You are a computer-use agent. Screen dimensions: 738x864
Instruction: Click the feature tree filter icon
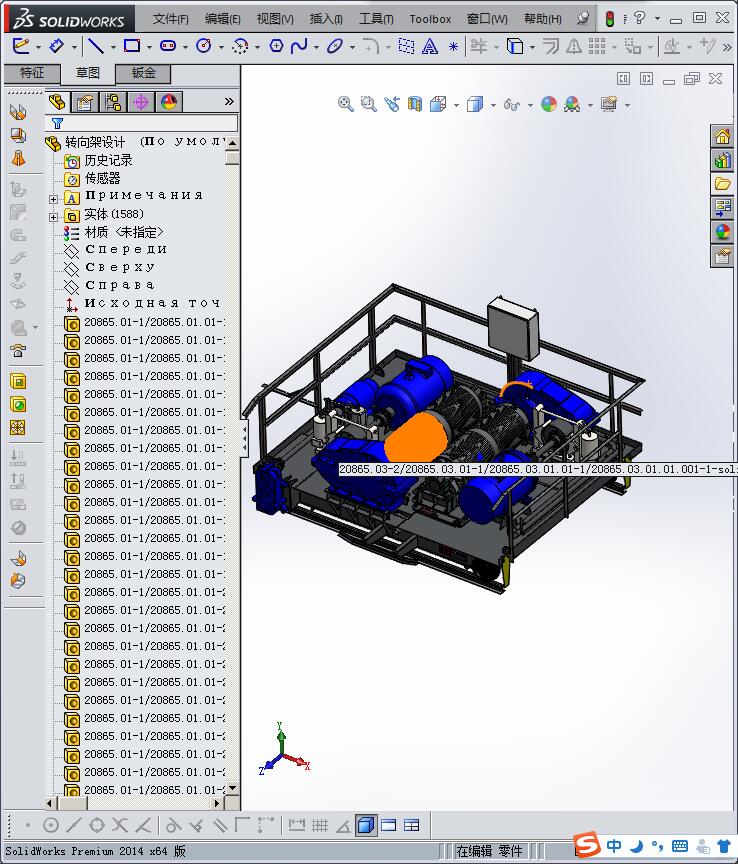coord(57,123)
